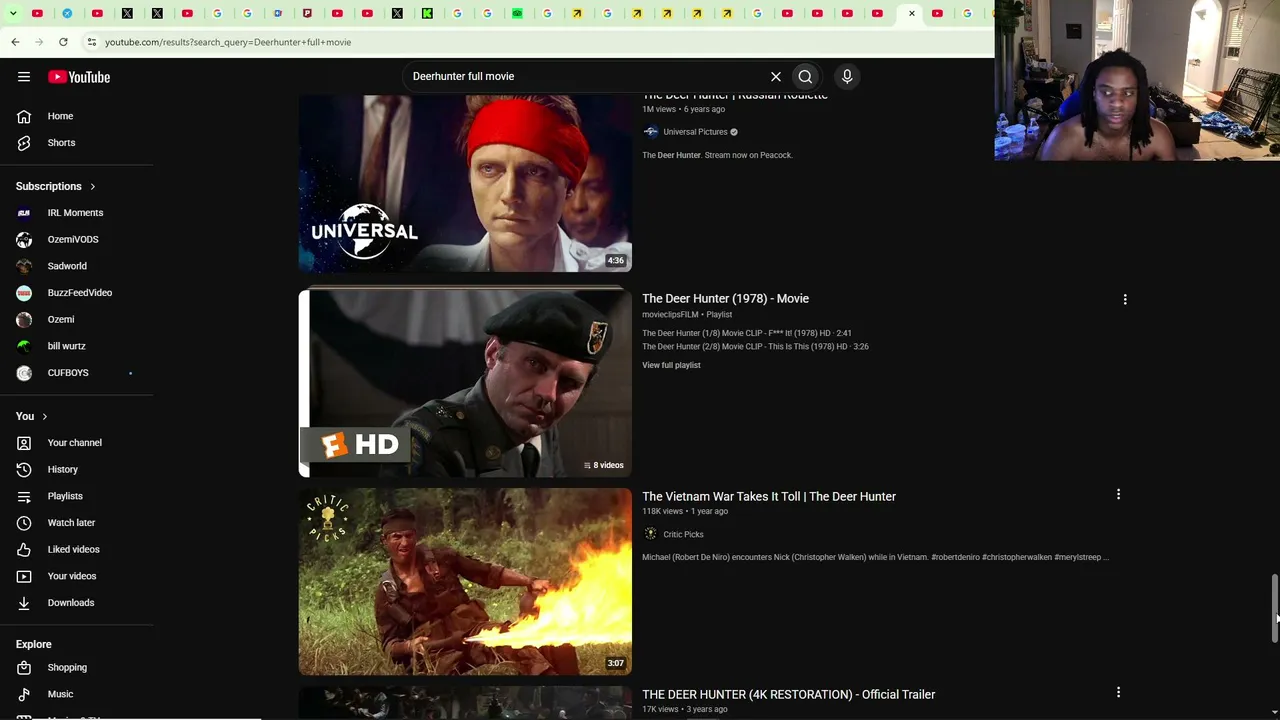Viewport: 1280px width, 720px height.
Task: Close the active browser tab
Action: point(912,13)
